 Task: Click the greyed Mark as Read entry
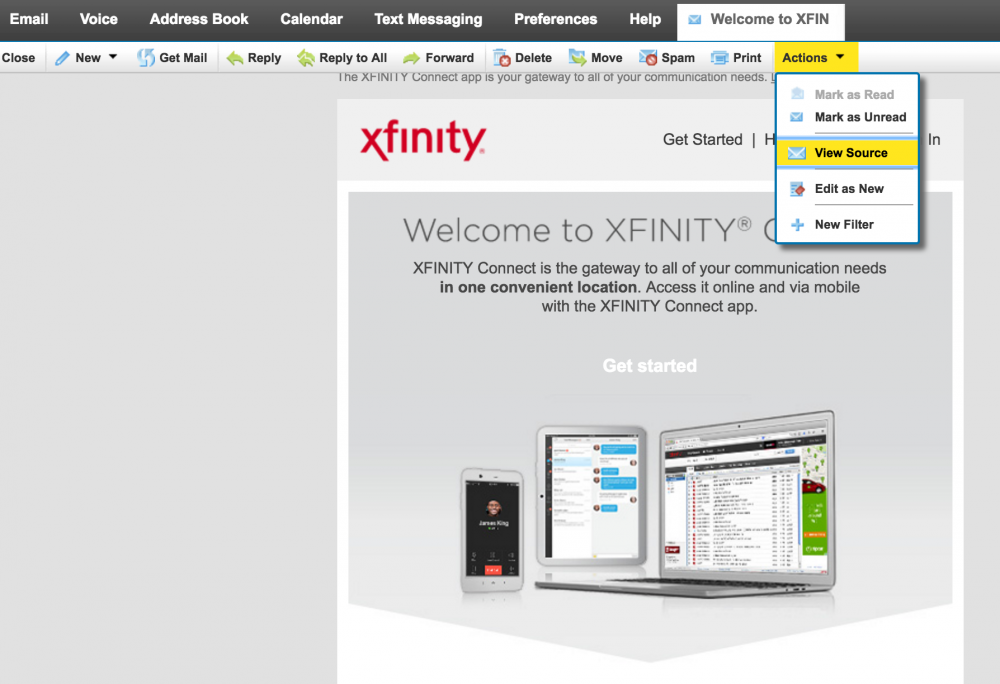(847, 94)
